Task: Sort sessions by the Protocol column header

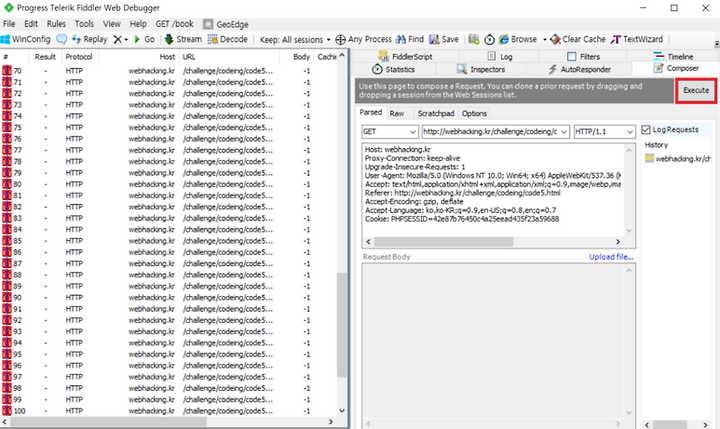Action: (x=79, y=57)
